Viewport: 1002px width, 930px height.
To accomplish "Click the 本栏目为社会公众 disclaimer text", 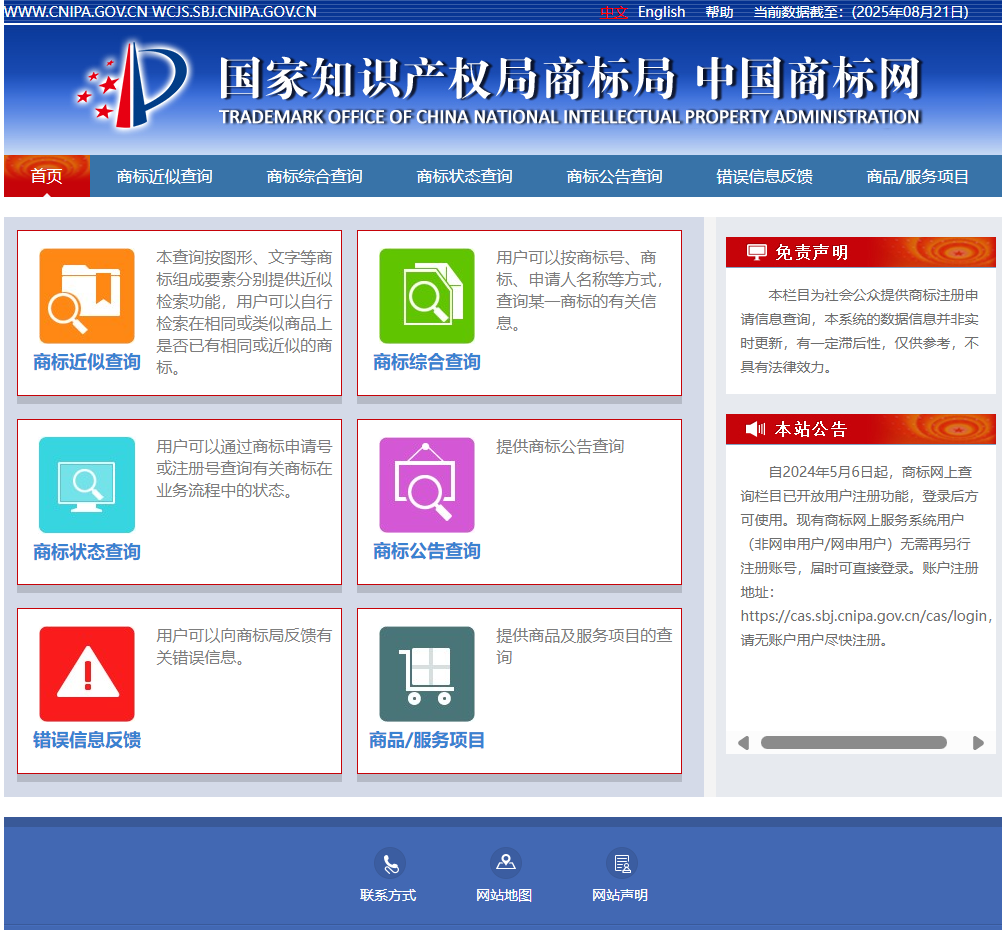I will [859, 331].
